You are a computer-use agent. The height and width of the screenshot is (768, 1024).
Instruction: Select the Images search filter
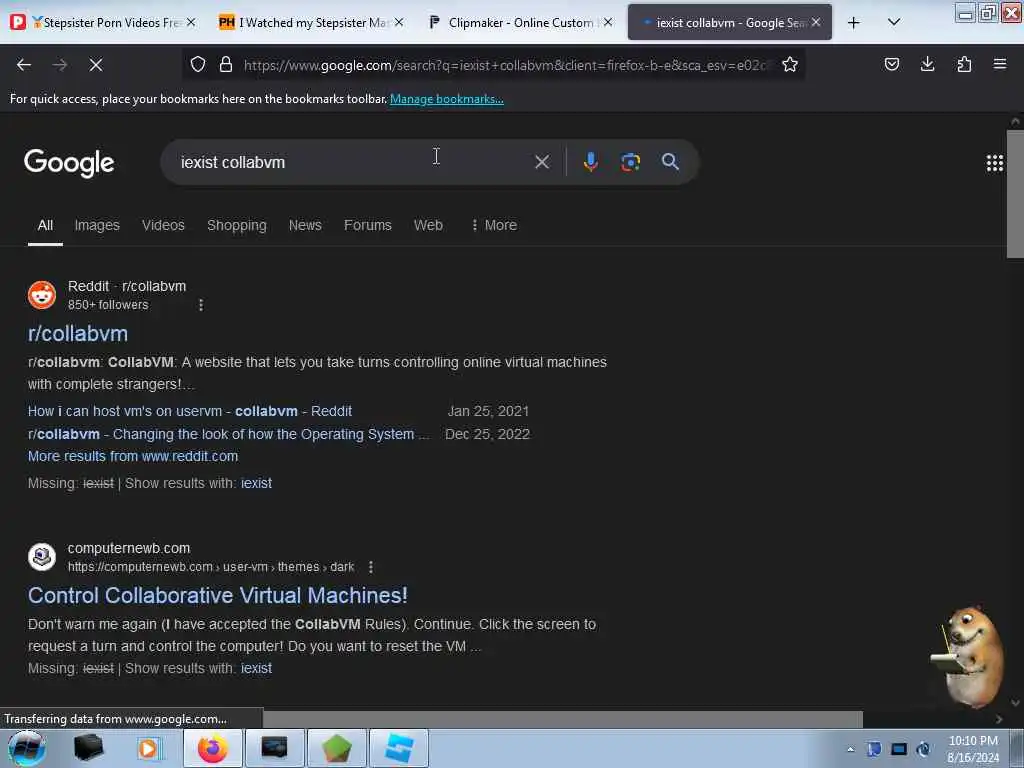tap(97, 225)
